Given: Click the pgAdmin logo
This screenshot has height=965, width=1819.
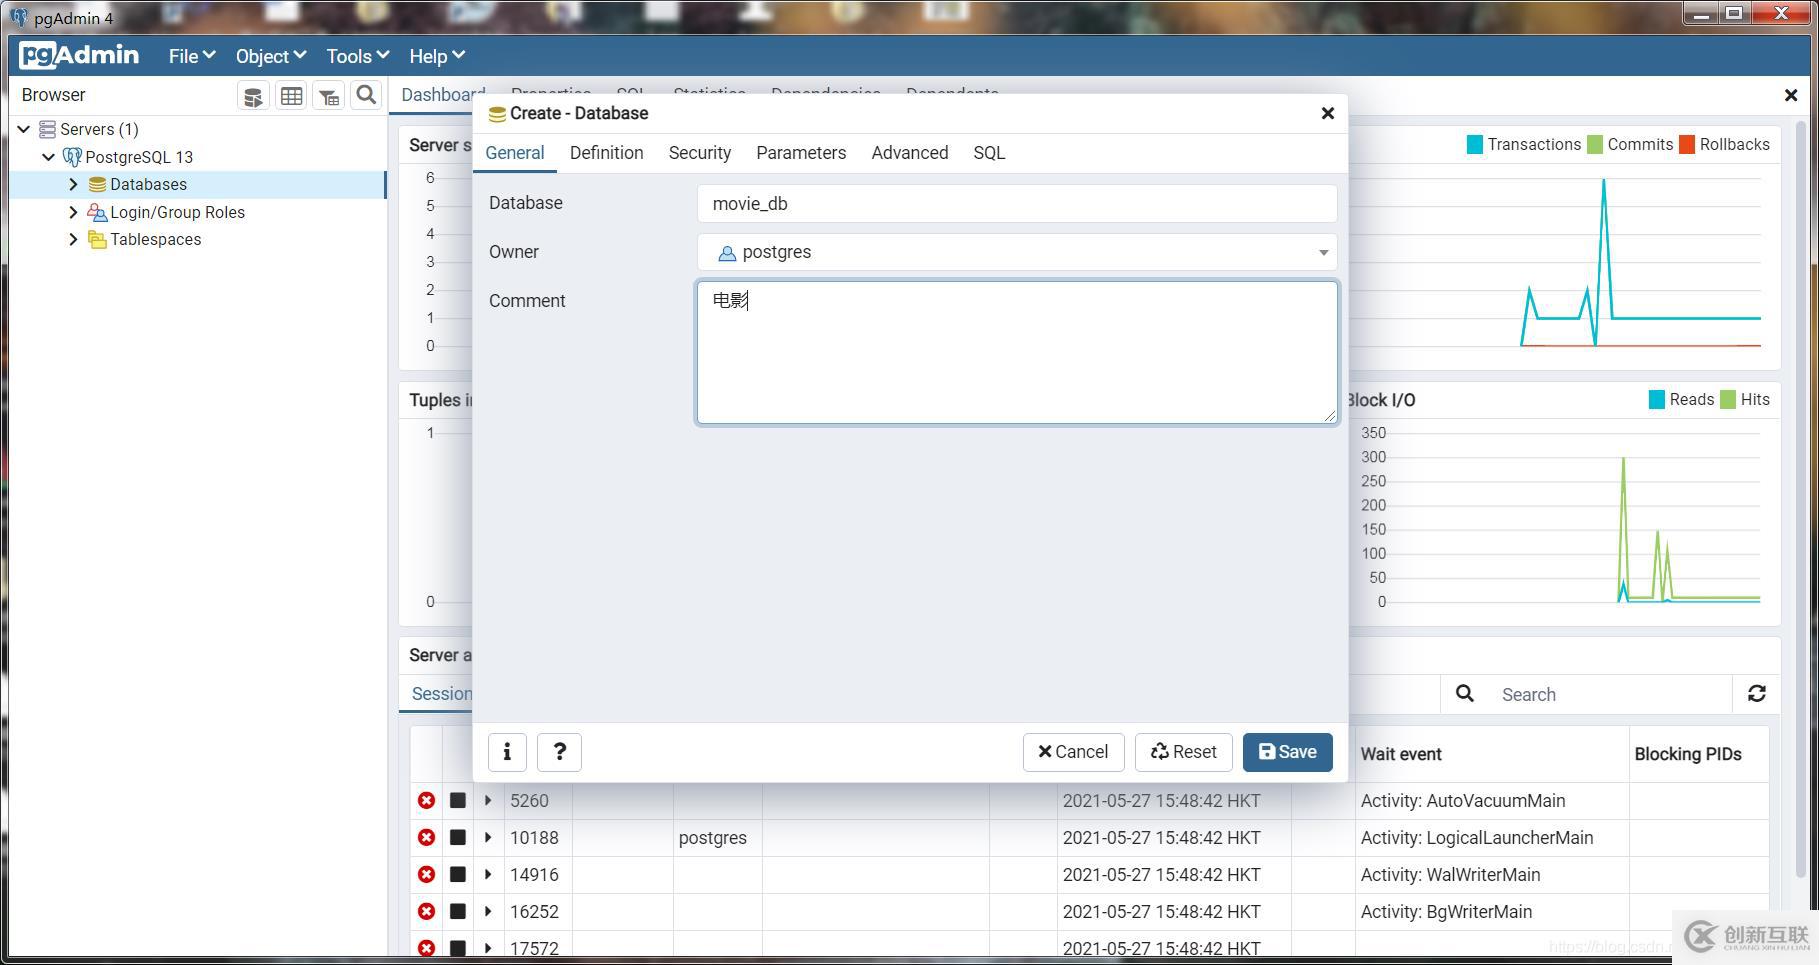Looking at the screenshot, I should (79, 55).
